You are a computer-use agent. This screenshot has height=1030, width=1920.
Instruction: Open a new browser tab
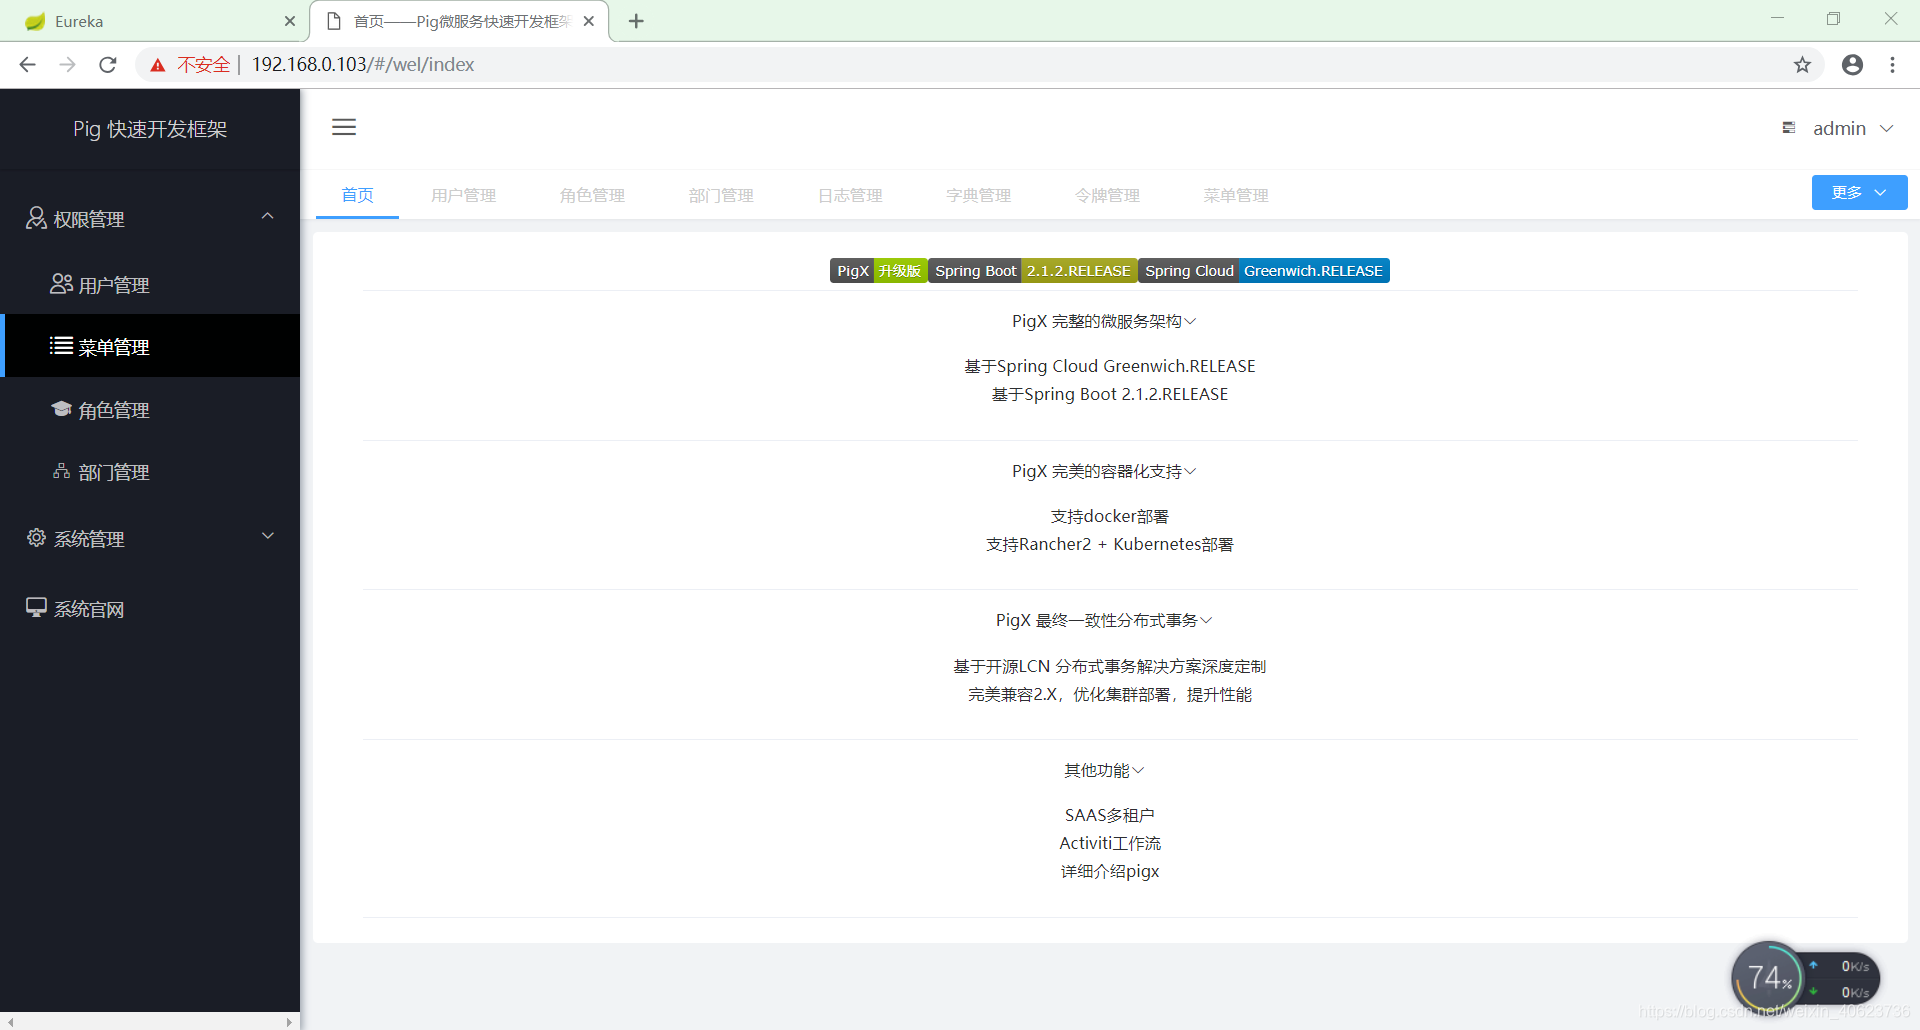coord(636,21)
